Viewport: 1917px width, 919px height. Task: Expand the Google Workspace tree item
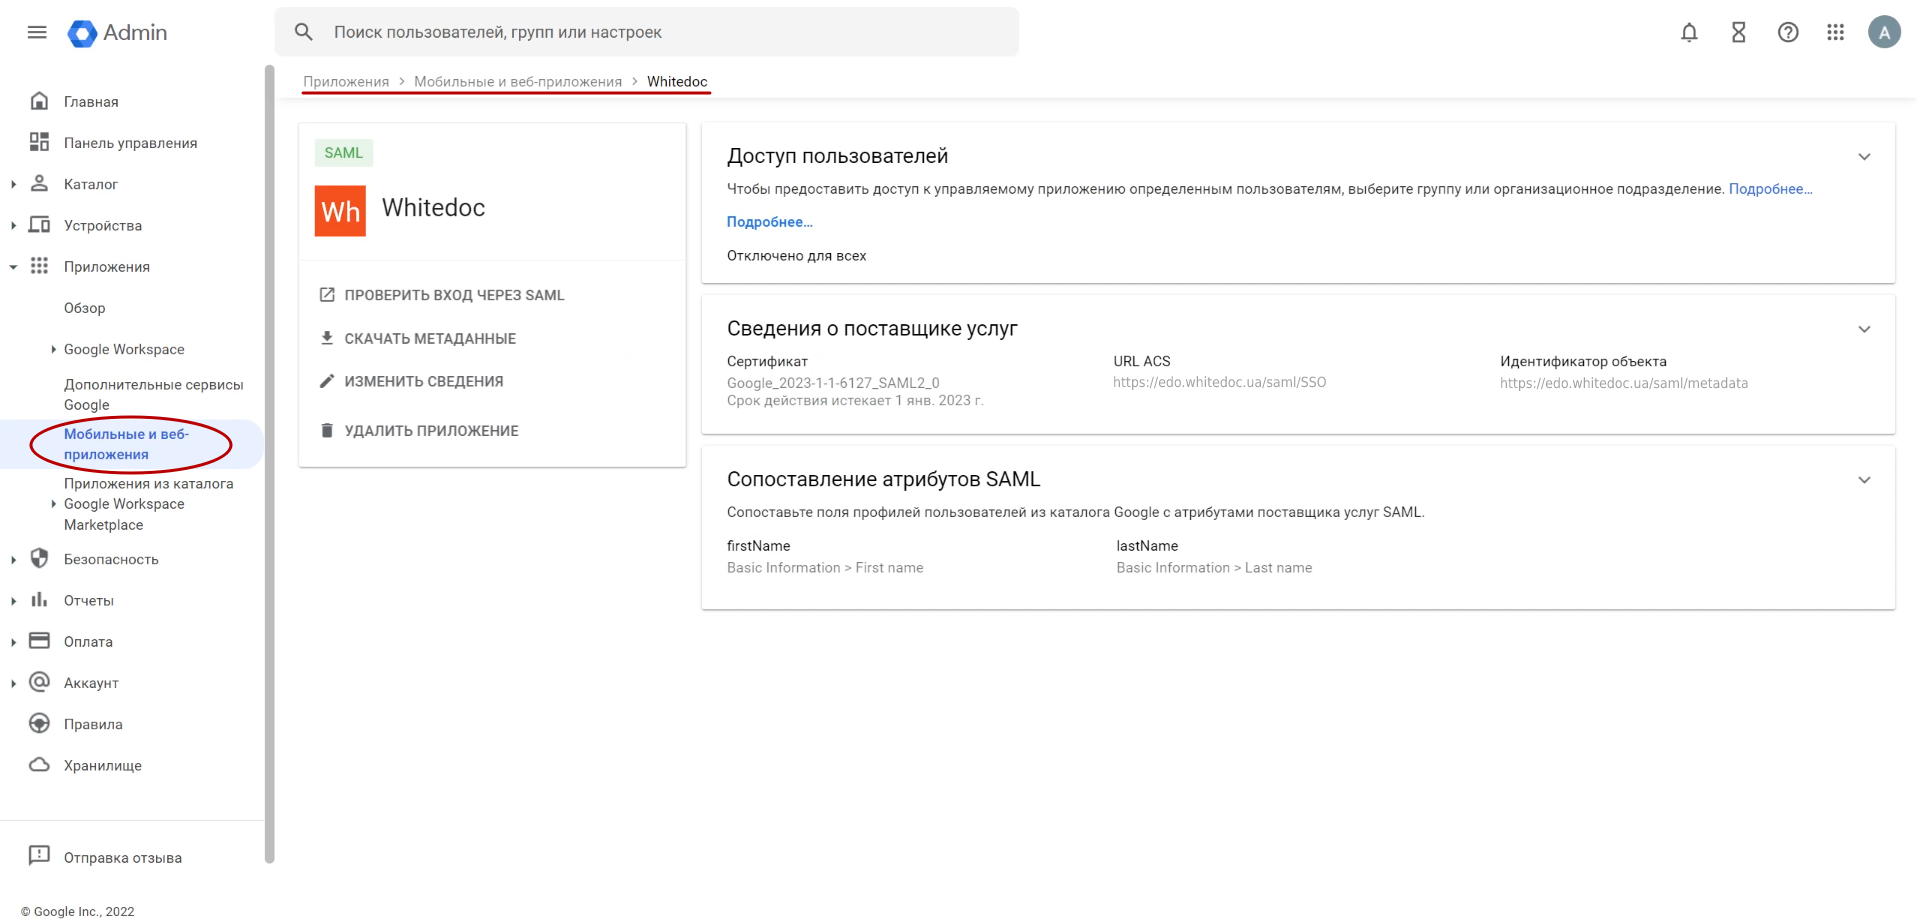[53, 349]
